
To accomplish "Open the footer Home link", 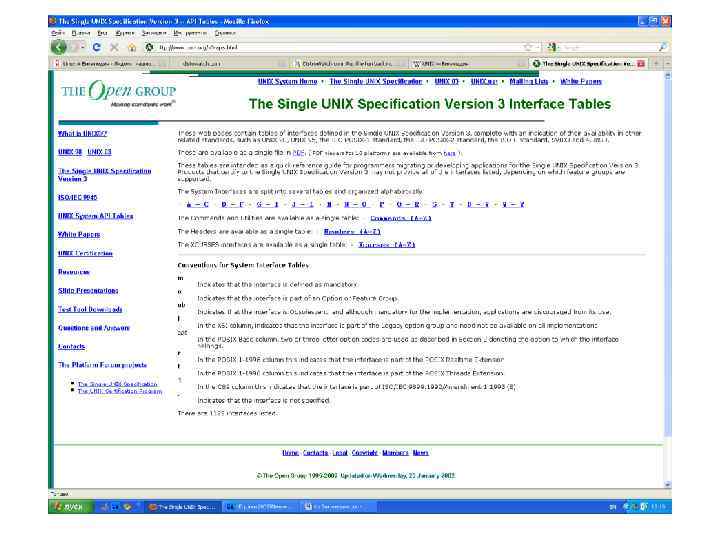I will pos(290,453).
